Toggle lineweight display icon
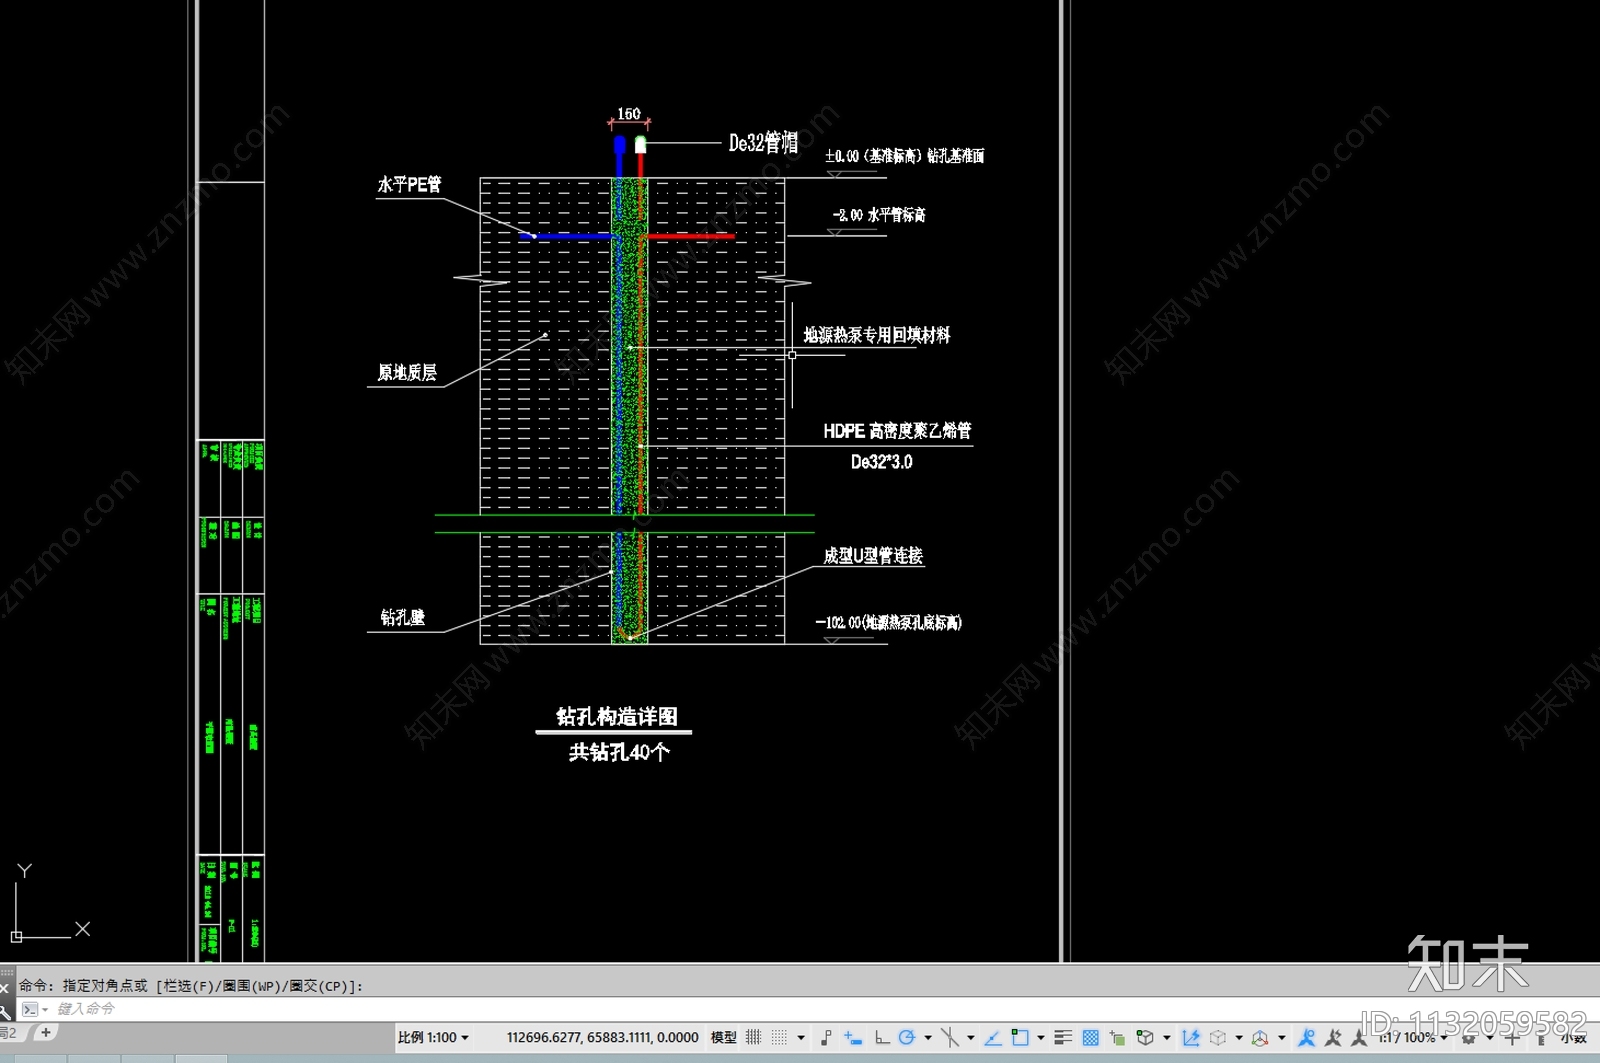The image size is (1600, 1063). click(1063, 1037)
